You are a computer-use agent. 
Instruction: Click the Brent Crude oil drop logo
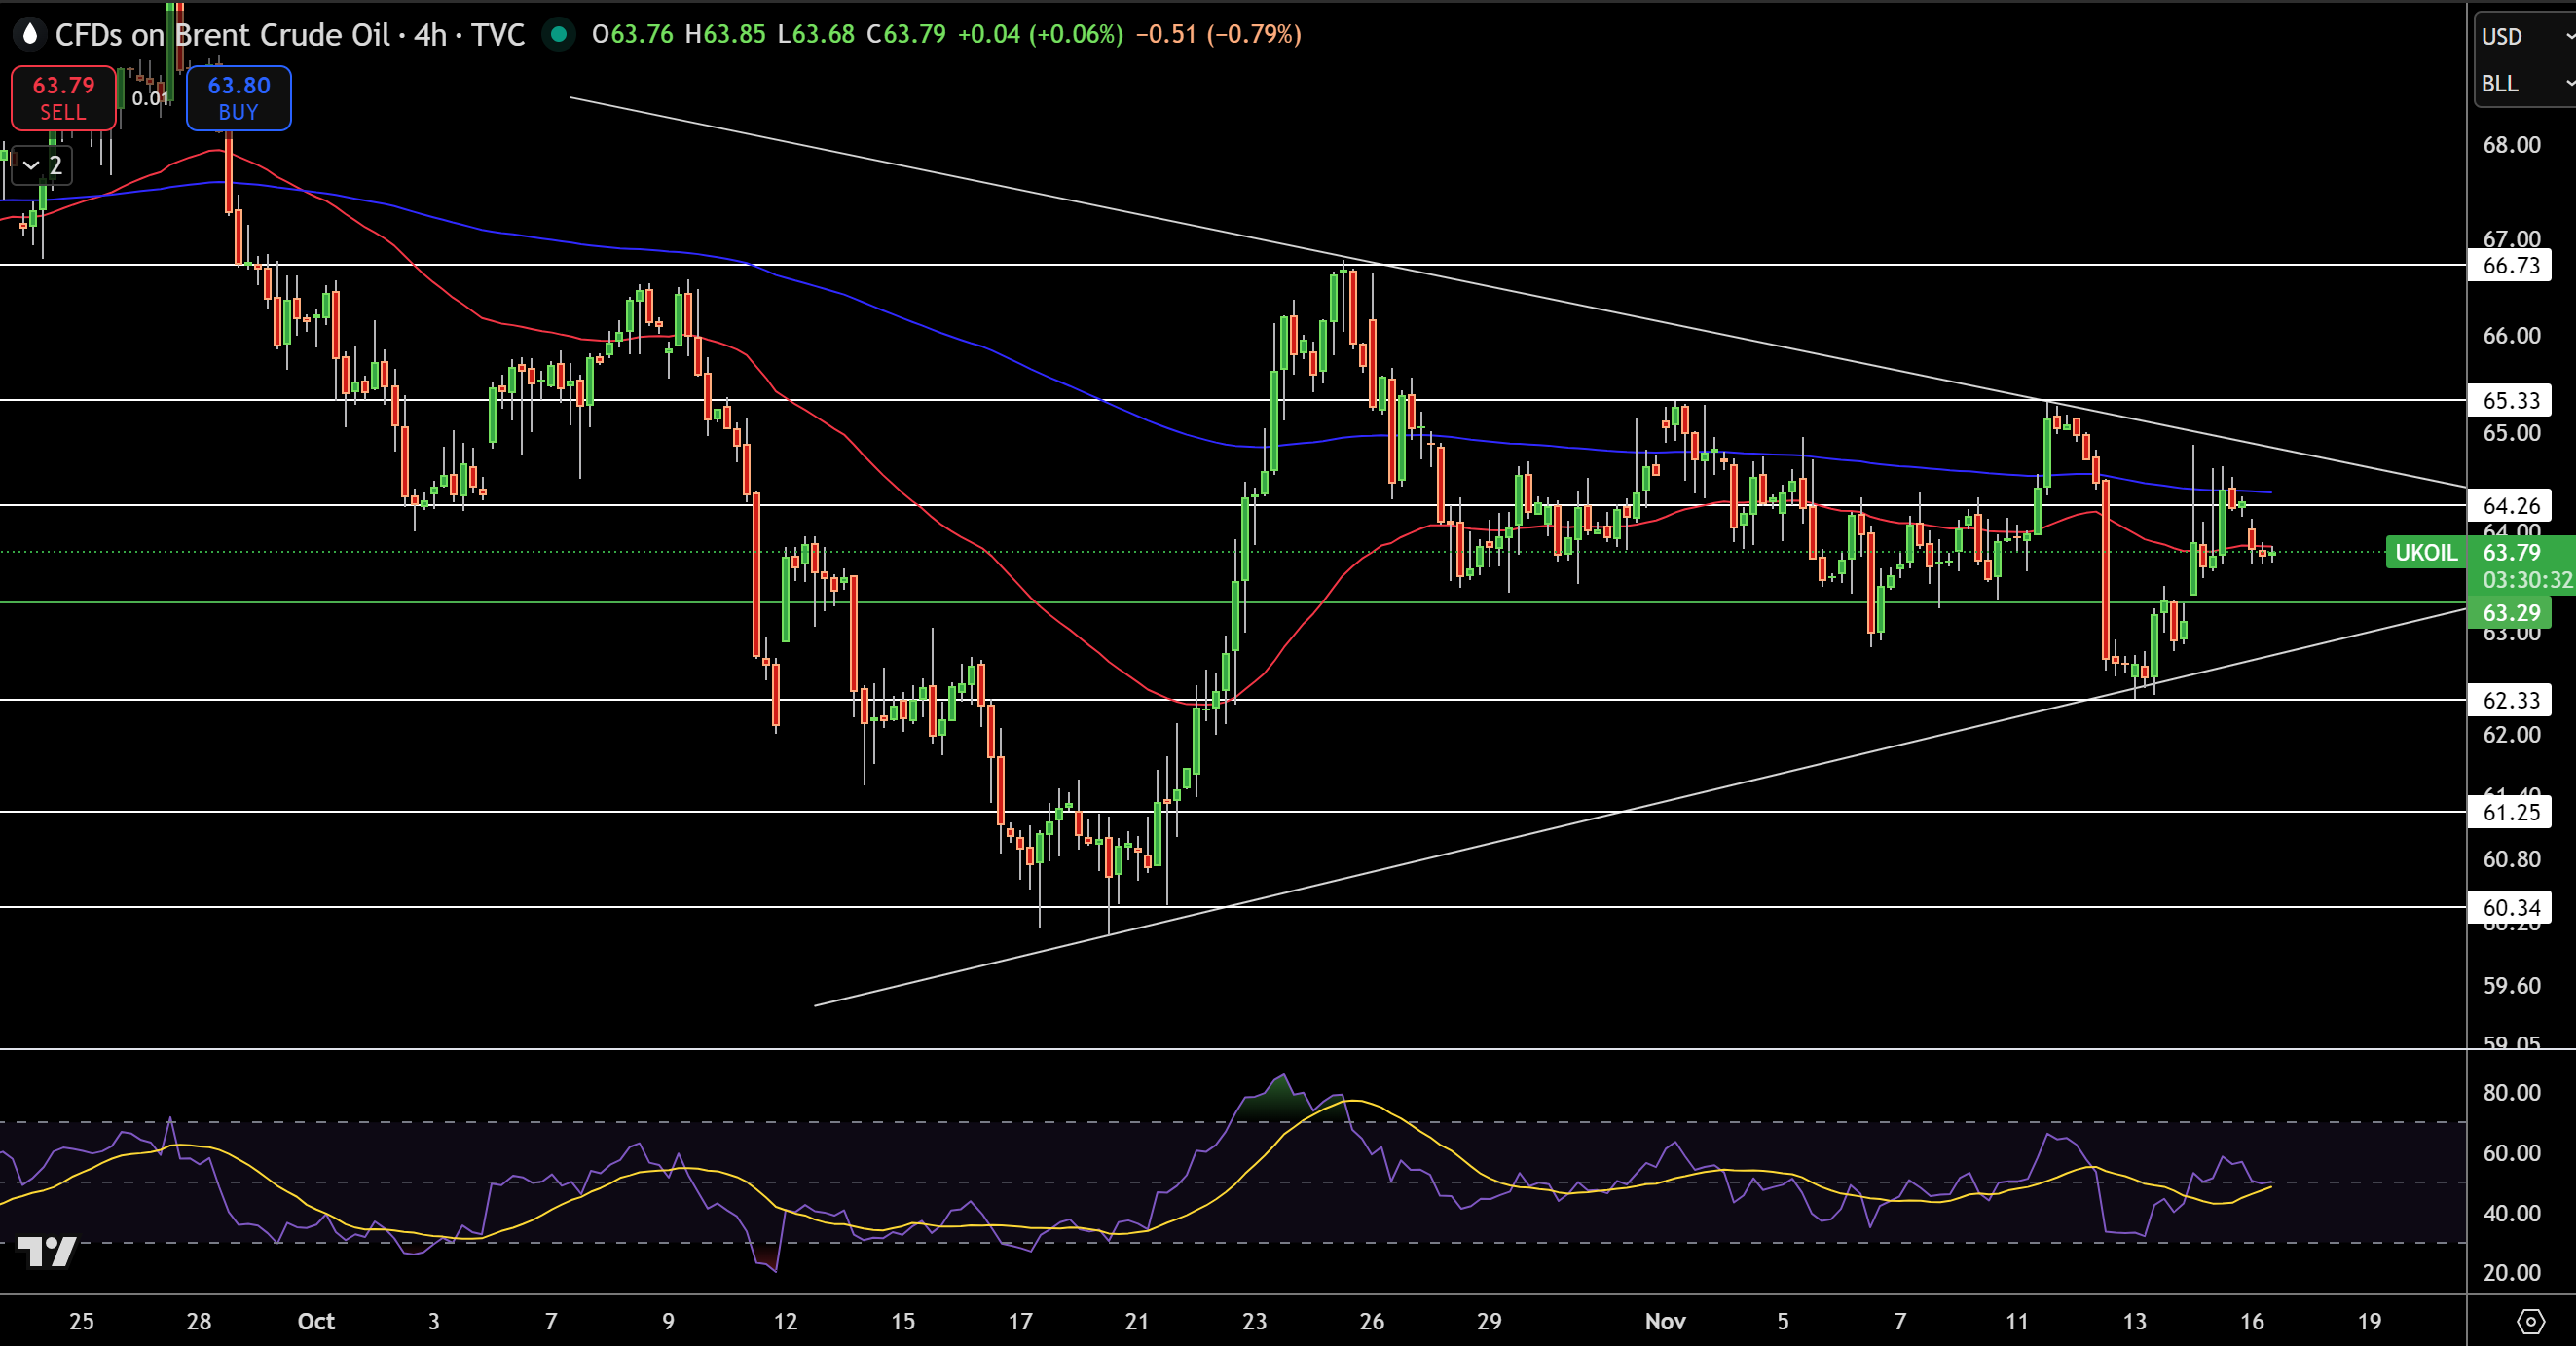[x=30, y=35]
